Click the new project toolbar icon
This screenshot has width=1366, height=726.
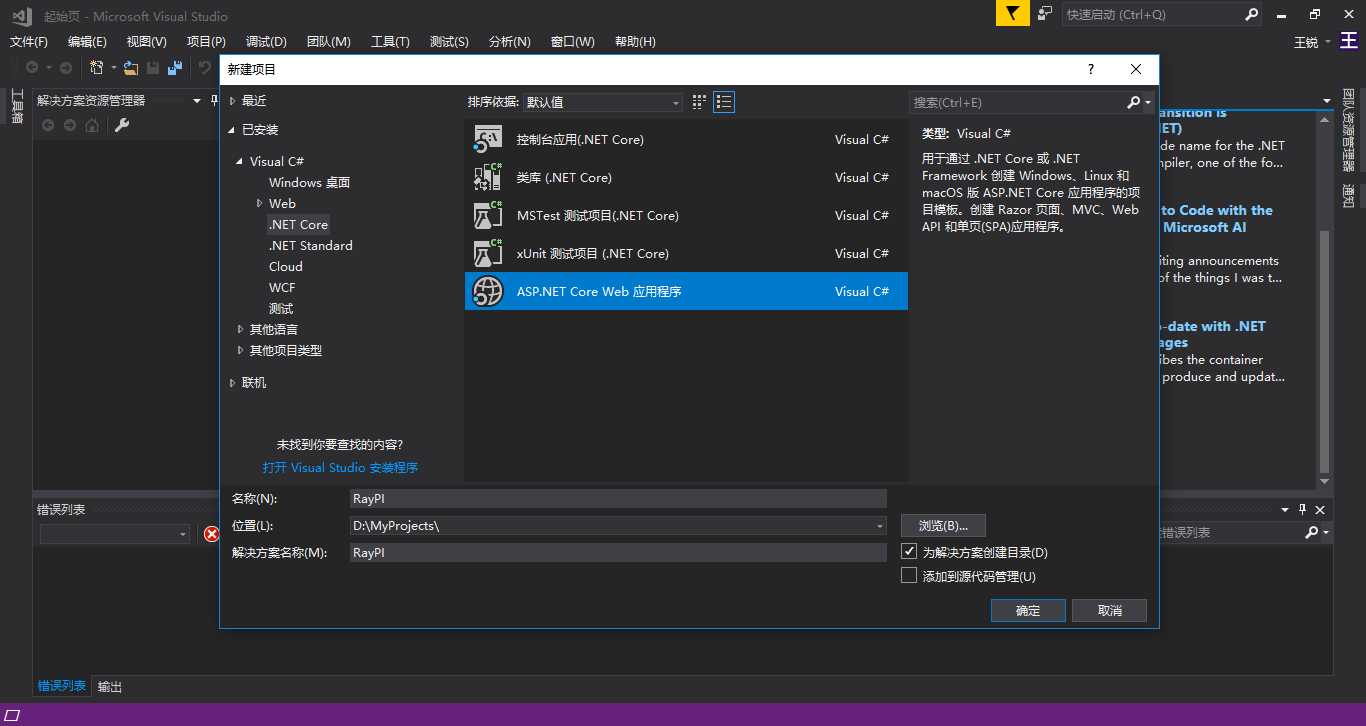pyautogui.click(x=97, y=68)
